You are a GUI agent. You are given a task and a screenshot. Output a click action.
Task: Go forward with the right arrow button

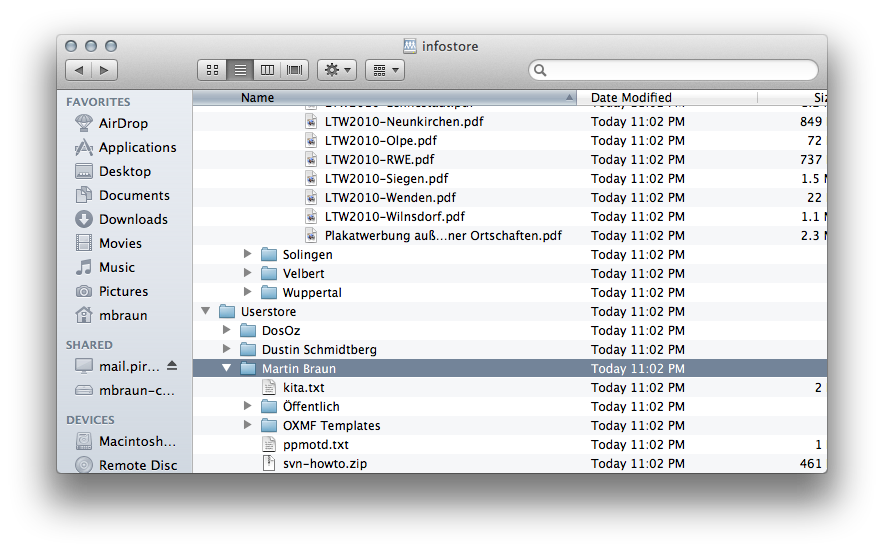coord(104,70)
